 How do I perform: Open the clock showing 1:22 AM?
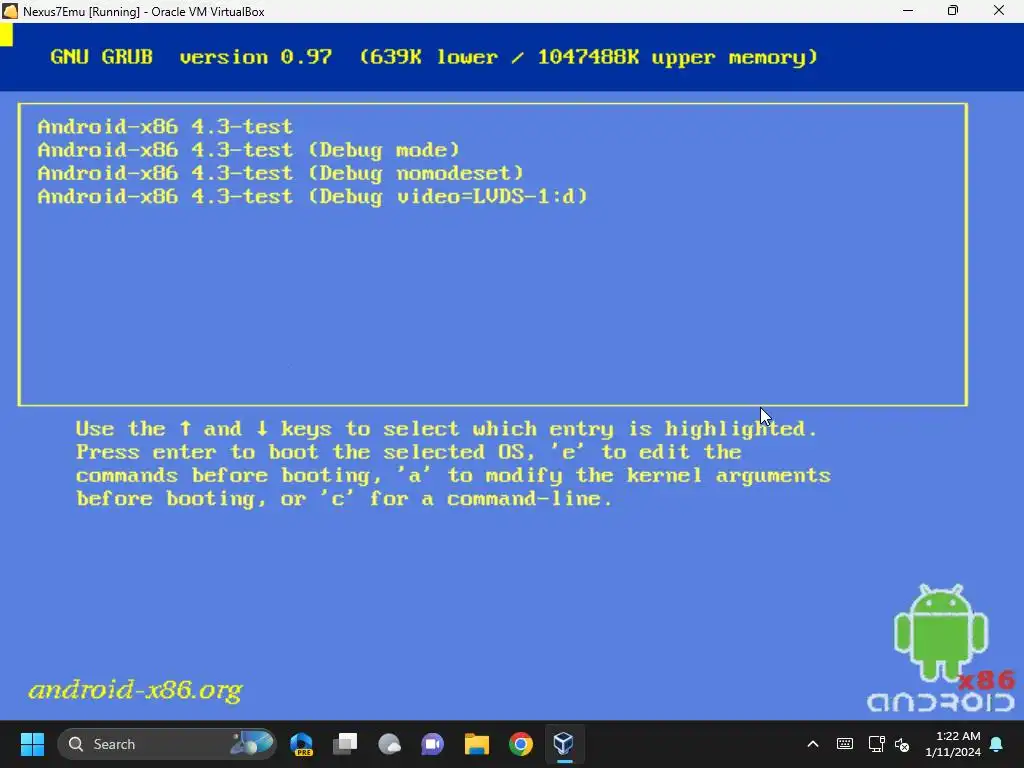tap(953, 744)
